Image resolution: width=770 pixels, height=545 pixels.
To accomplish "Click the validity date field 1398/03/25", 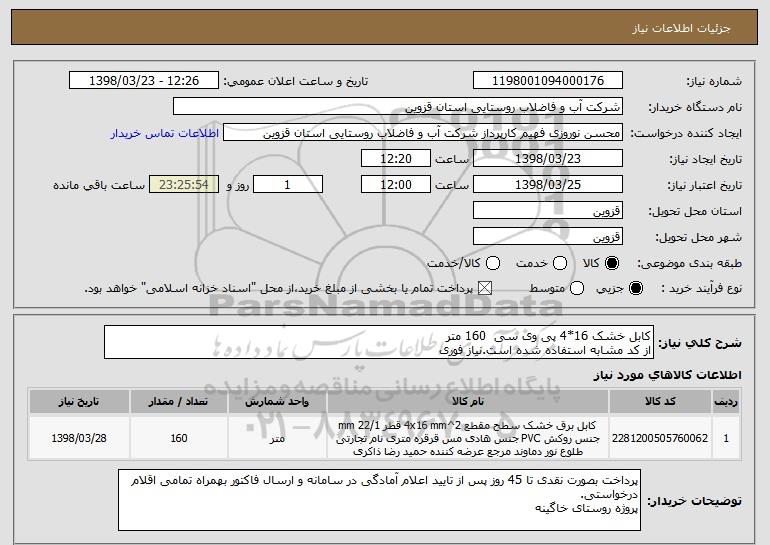I will pyautogui.click(x=548, y=185).
